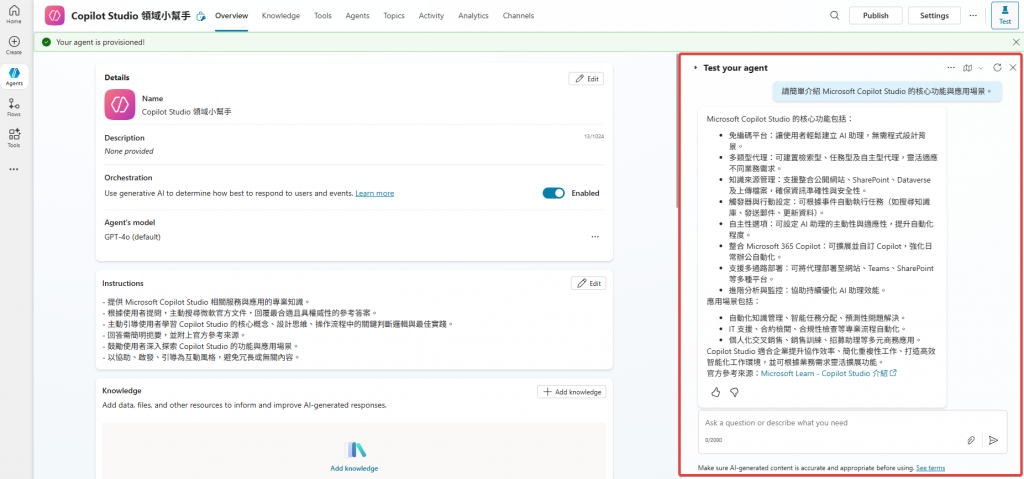The width and height of the screenshot is (1024, 479).
Task: Click the agent status icon beside title
Action: pyautogui.click(x=201, y=16)
